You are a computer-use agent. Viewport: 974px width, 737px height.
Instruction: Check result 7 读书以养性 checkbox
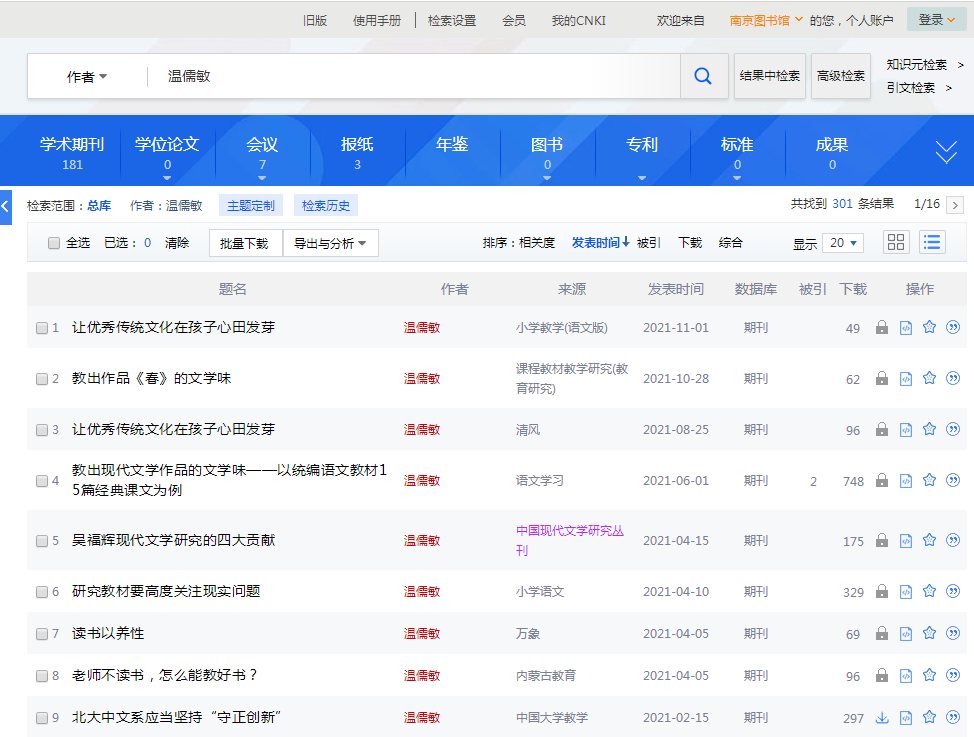(x=42, y=633)
